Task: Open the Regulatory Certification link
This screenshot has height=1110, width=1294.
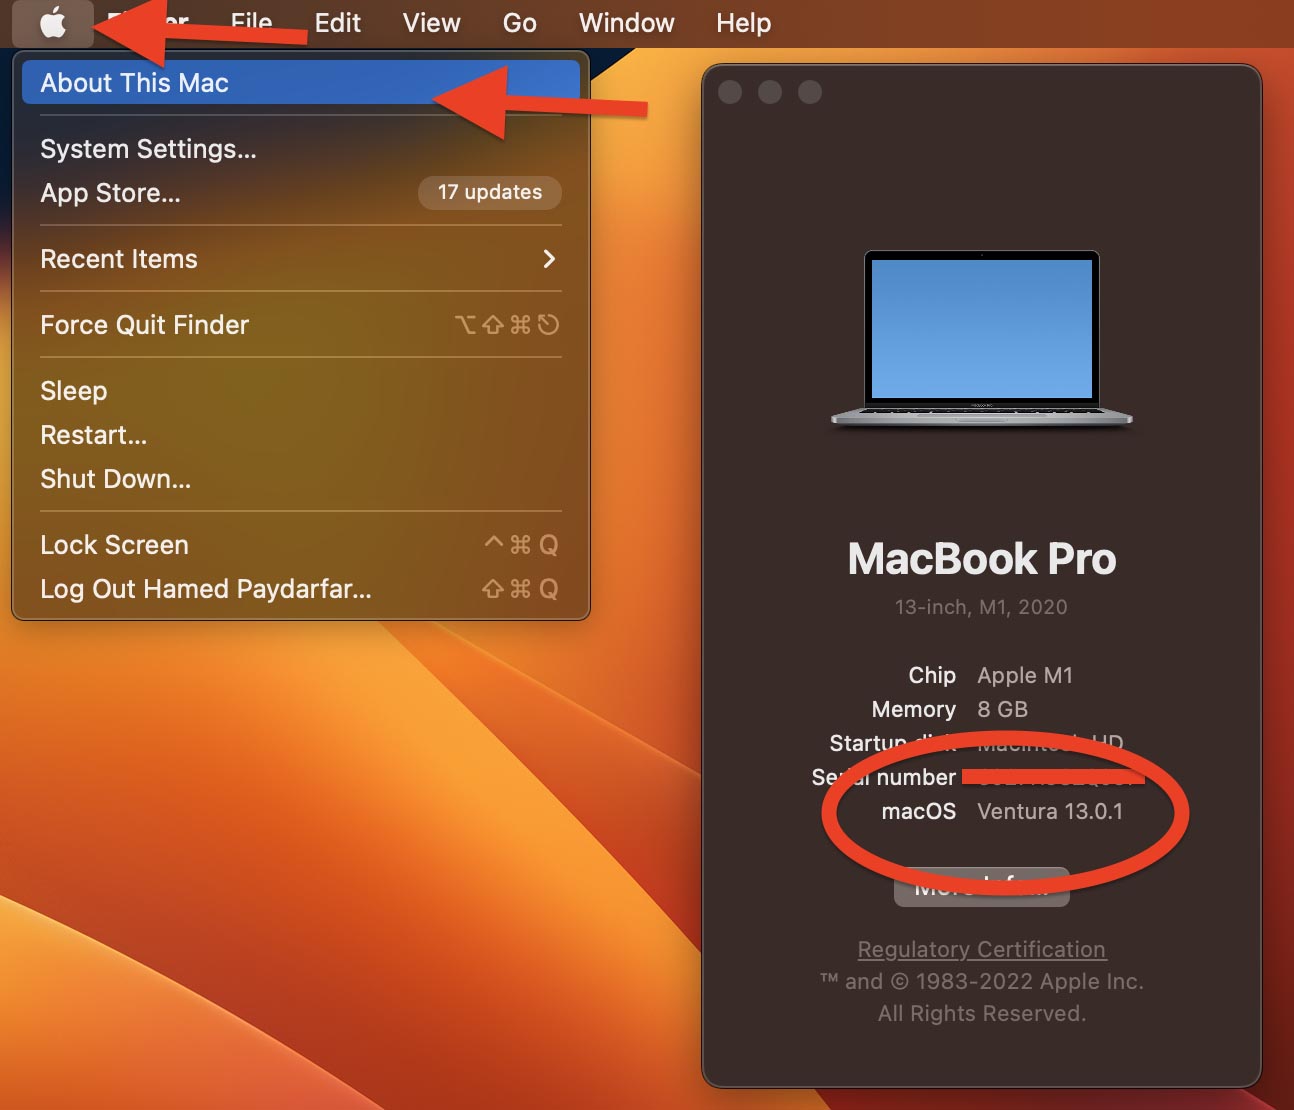Action: tap(982, 949)
